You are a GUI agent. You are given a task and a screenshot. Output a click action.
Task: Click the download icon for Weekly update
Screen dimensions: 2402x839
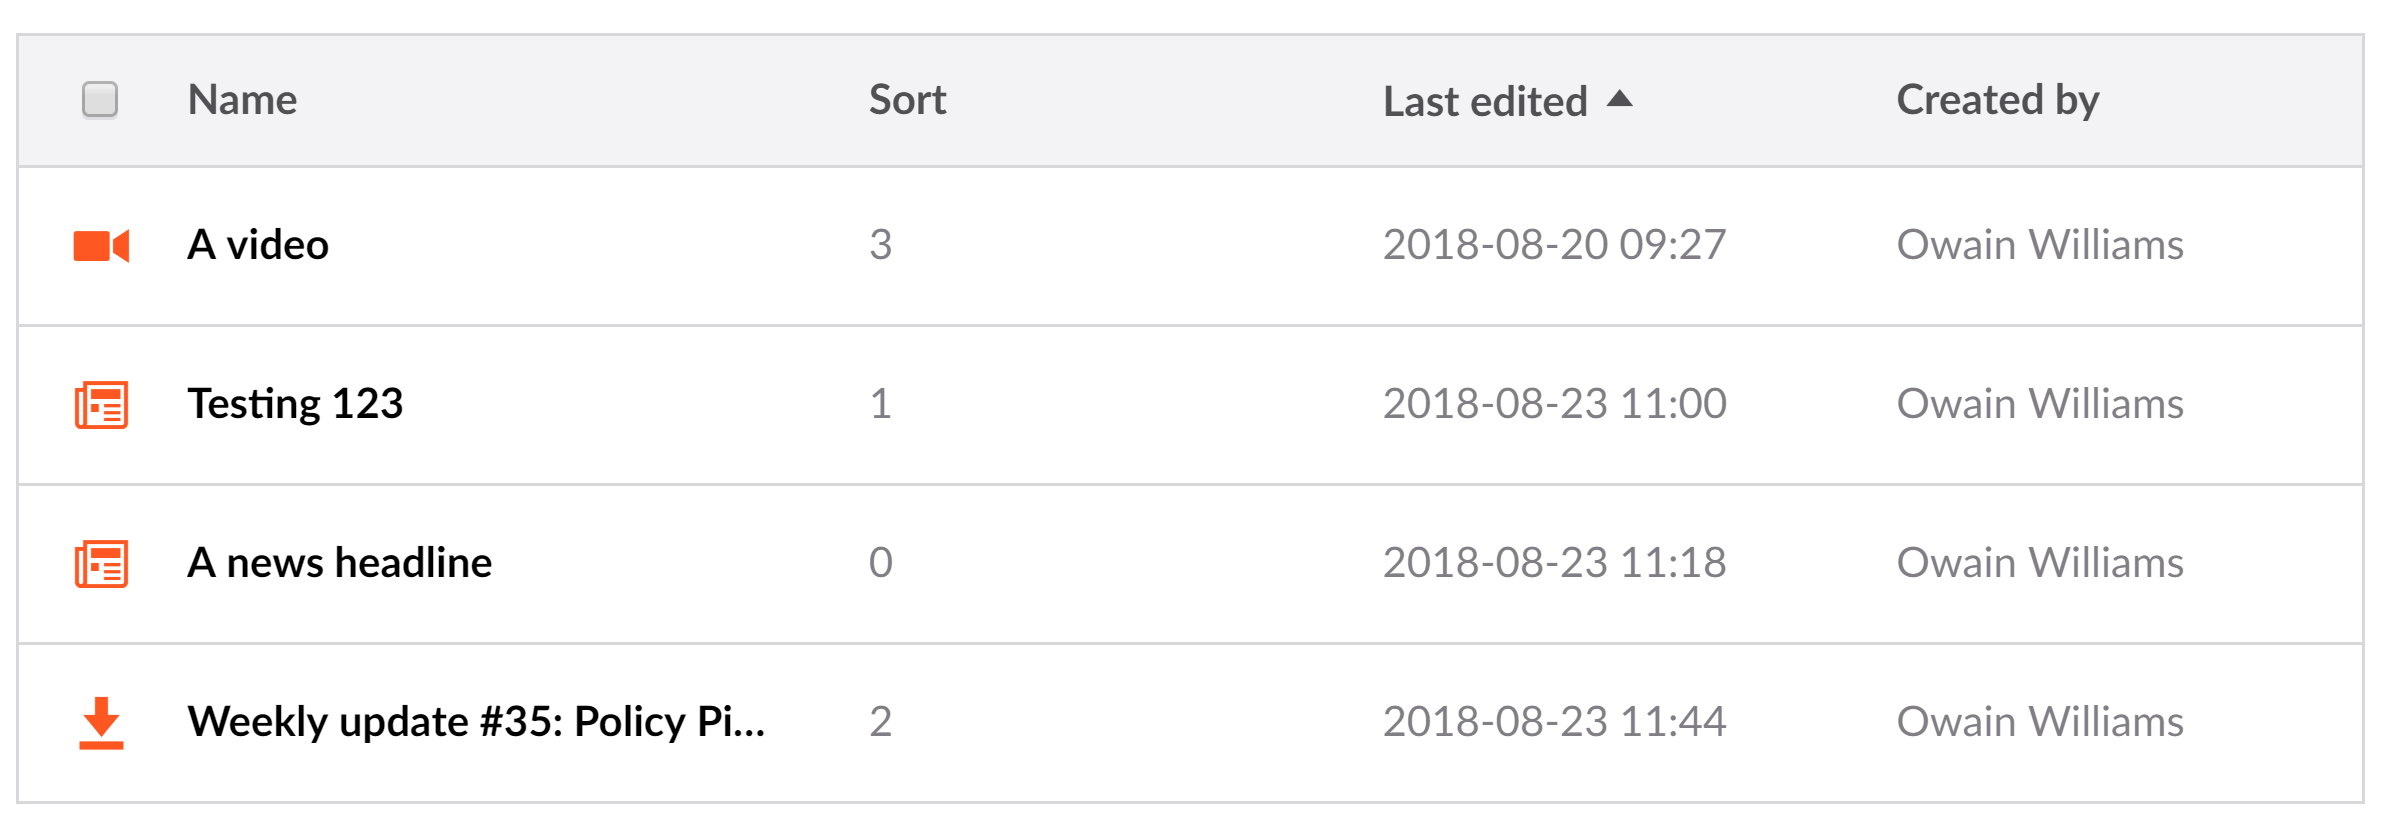pyautogui.click(x=101, y=722)
